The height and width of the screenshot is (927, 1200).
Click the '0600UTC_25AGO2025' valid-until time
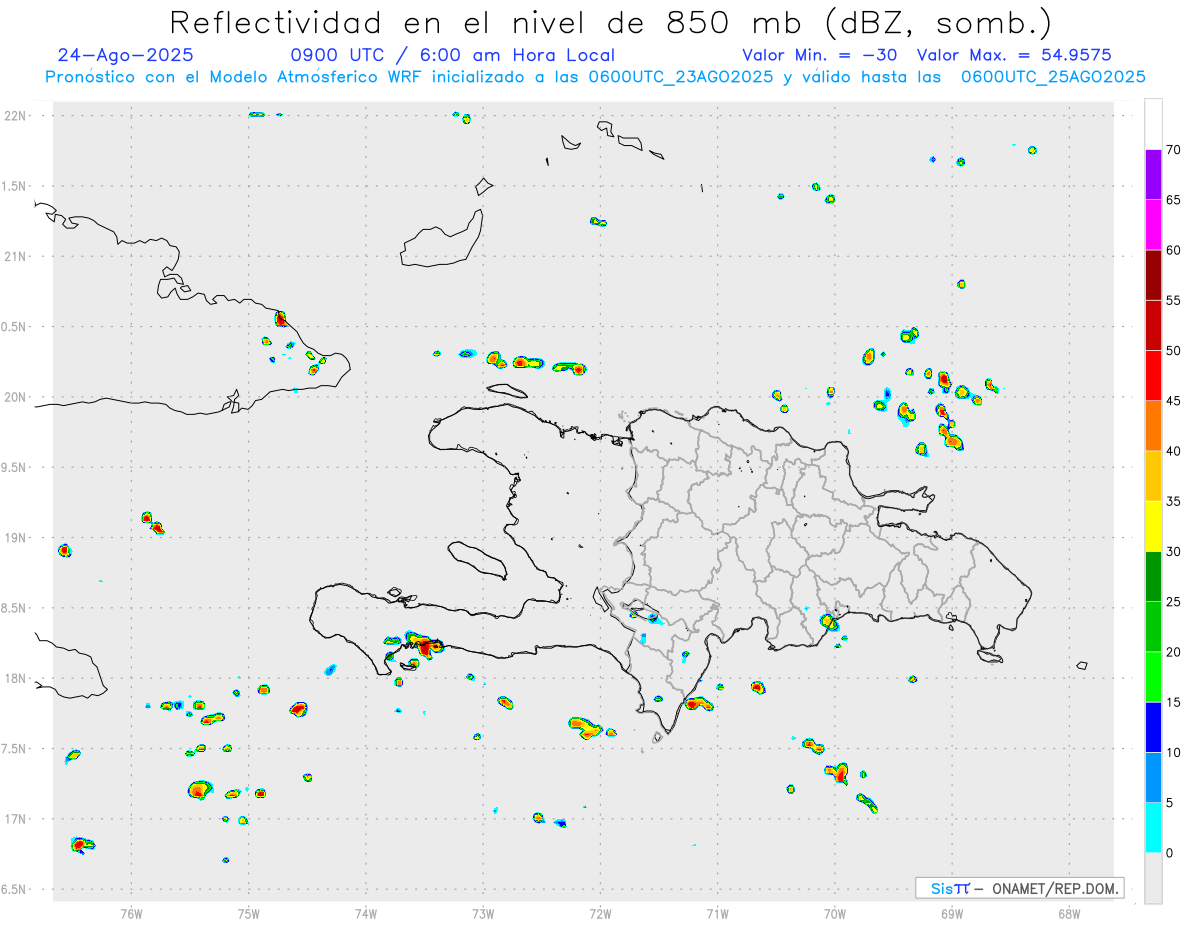(x=1053, y=77)
